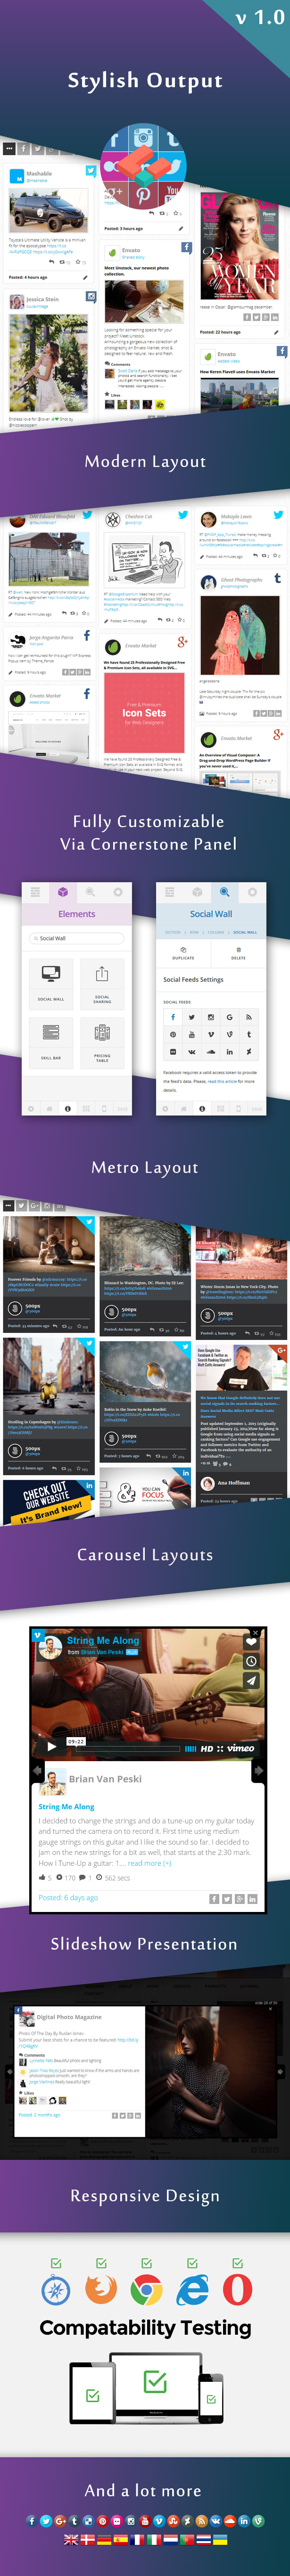Click the checkbox above the Safari icon
The height and width of the screenshot is (2576, 290).
(56, 2263)
